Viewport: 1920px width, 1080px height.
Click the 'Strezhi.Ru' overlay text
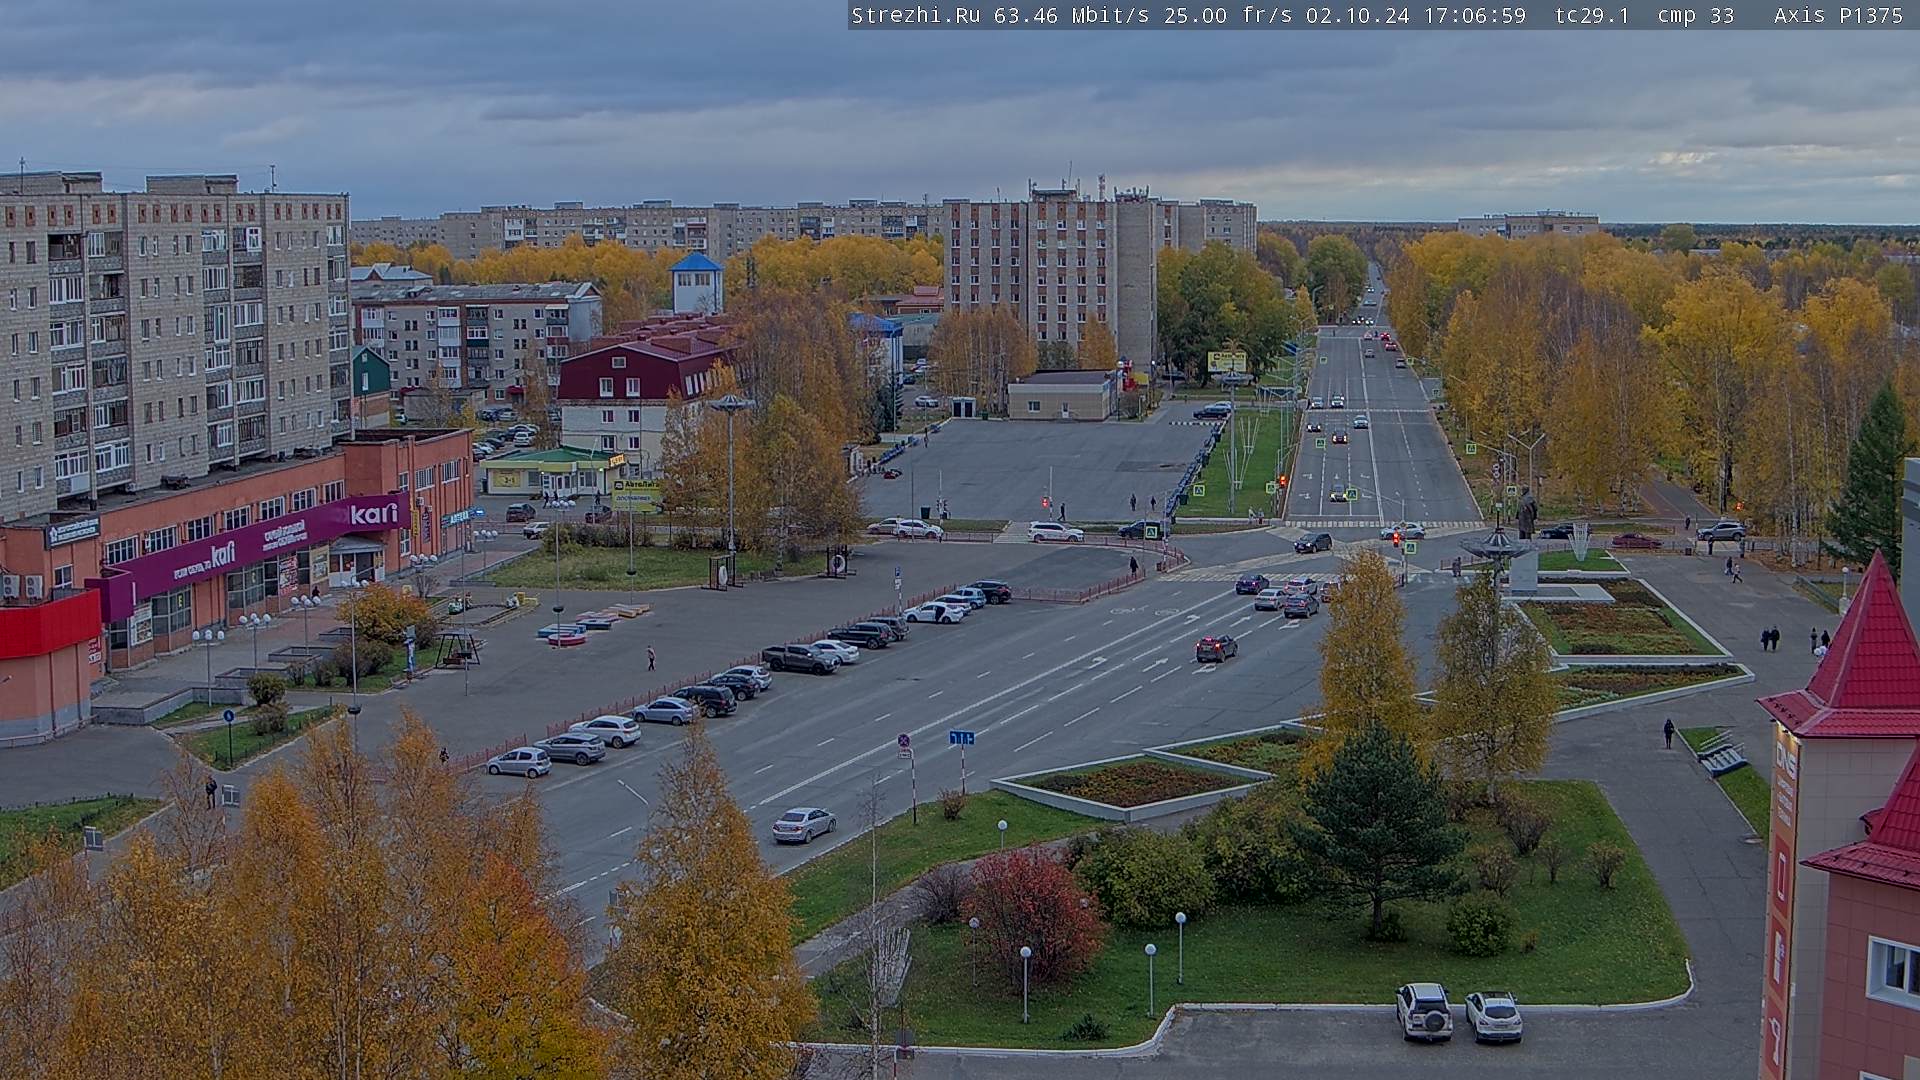(x=915, y=15)
